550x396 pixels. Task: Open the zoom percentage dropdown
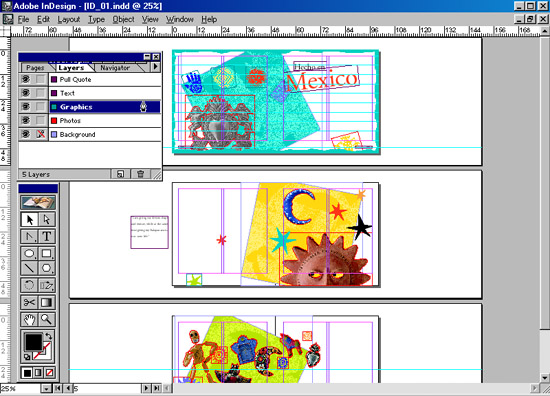click(46, 389)
